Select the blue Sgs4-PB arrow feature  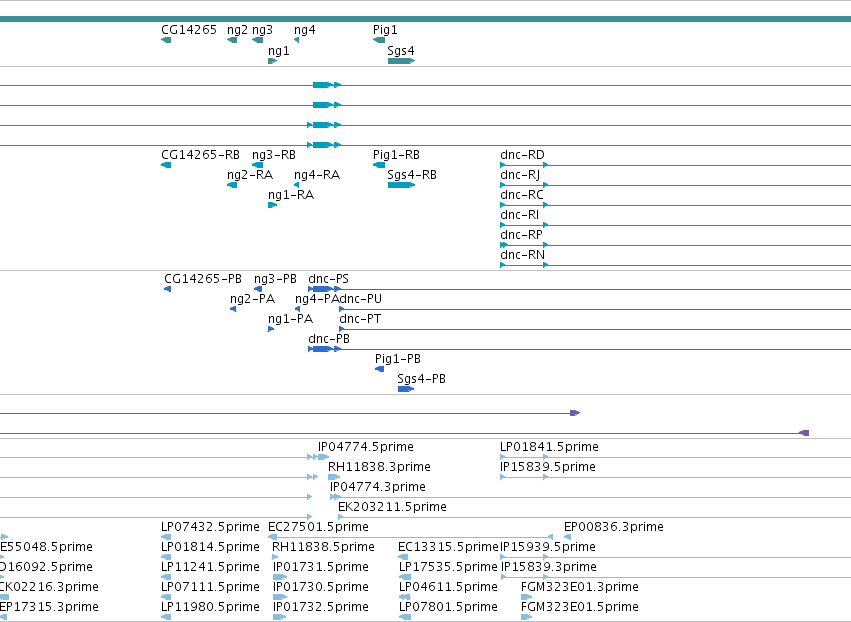coord(406,389)
